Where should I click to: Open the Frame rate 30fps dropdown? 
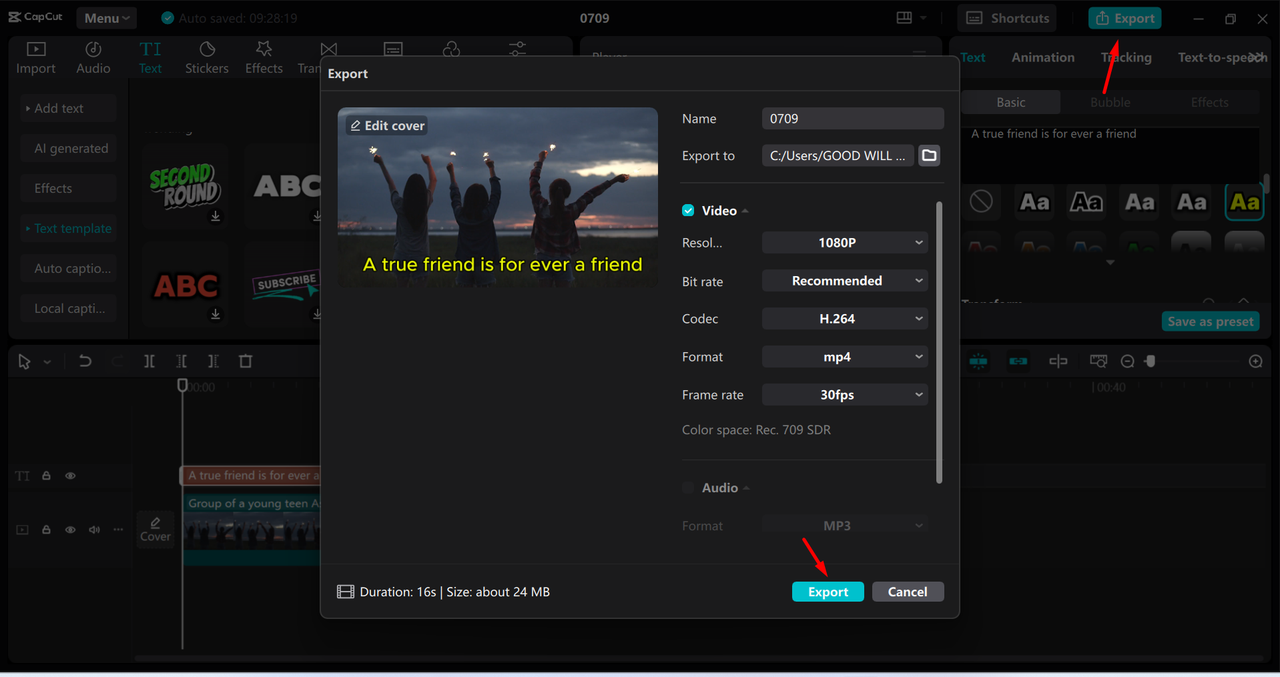pyautogui.click(x=845, y=395)
